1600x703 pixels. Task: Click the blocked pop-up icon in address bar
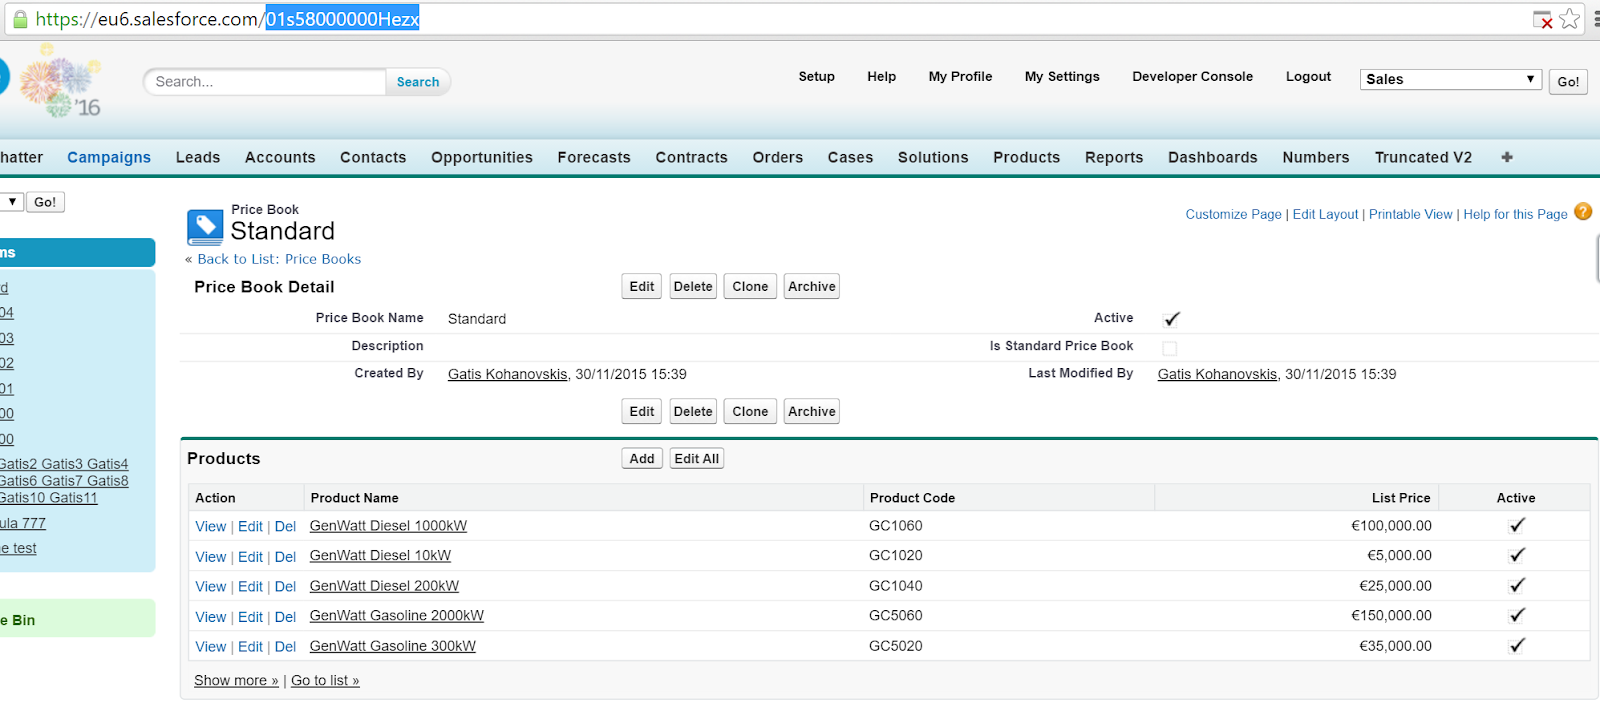[x=1543, y=20]
